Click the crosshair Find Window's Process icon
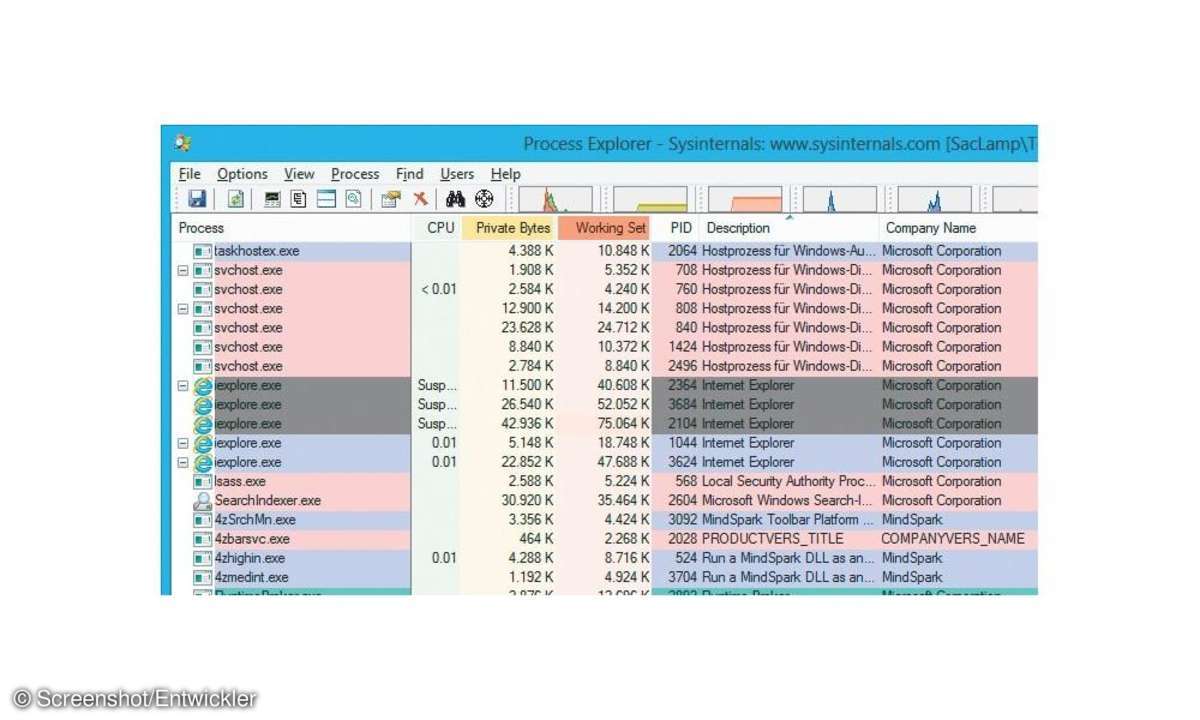Image resolution: width=1200 pixels, height=720 pixels. (484, 199)
